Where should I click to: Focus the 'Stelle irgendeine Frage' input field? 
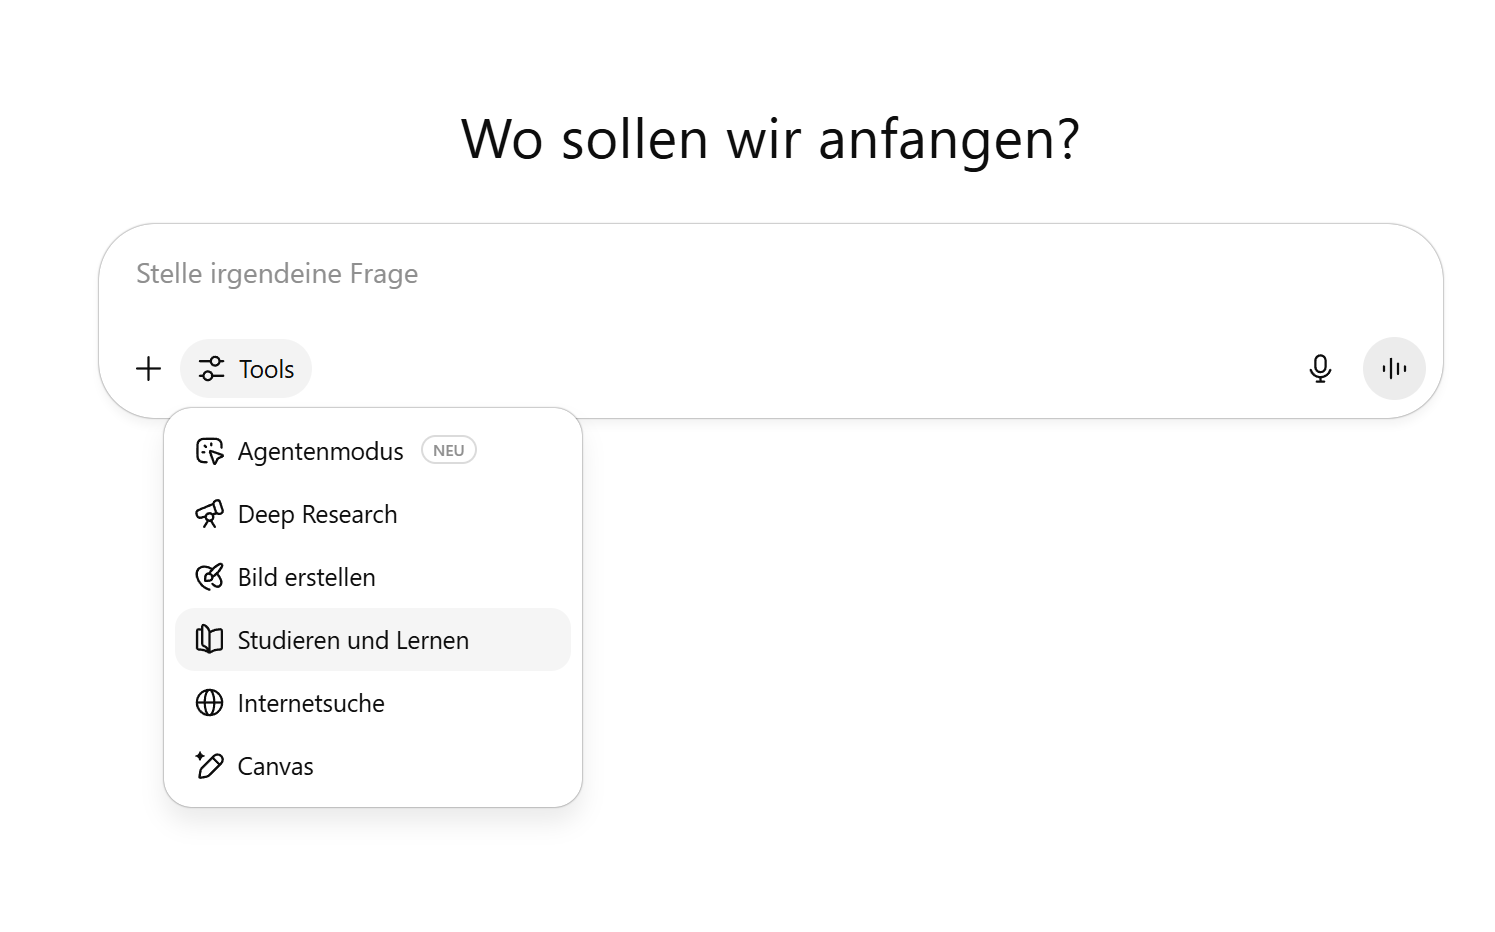(770, 274)
